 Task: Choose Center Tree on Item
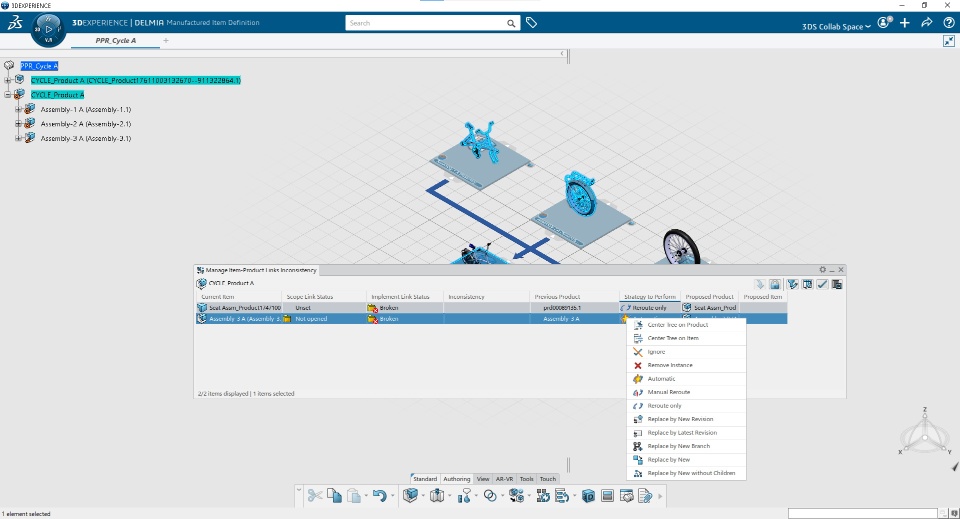tap(686, 338)
